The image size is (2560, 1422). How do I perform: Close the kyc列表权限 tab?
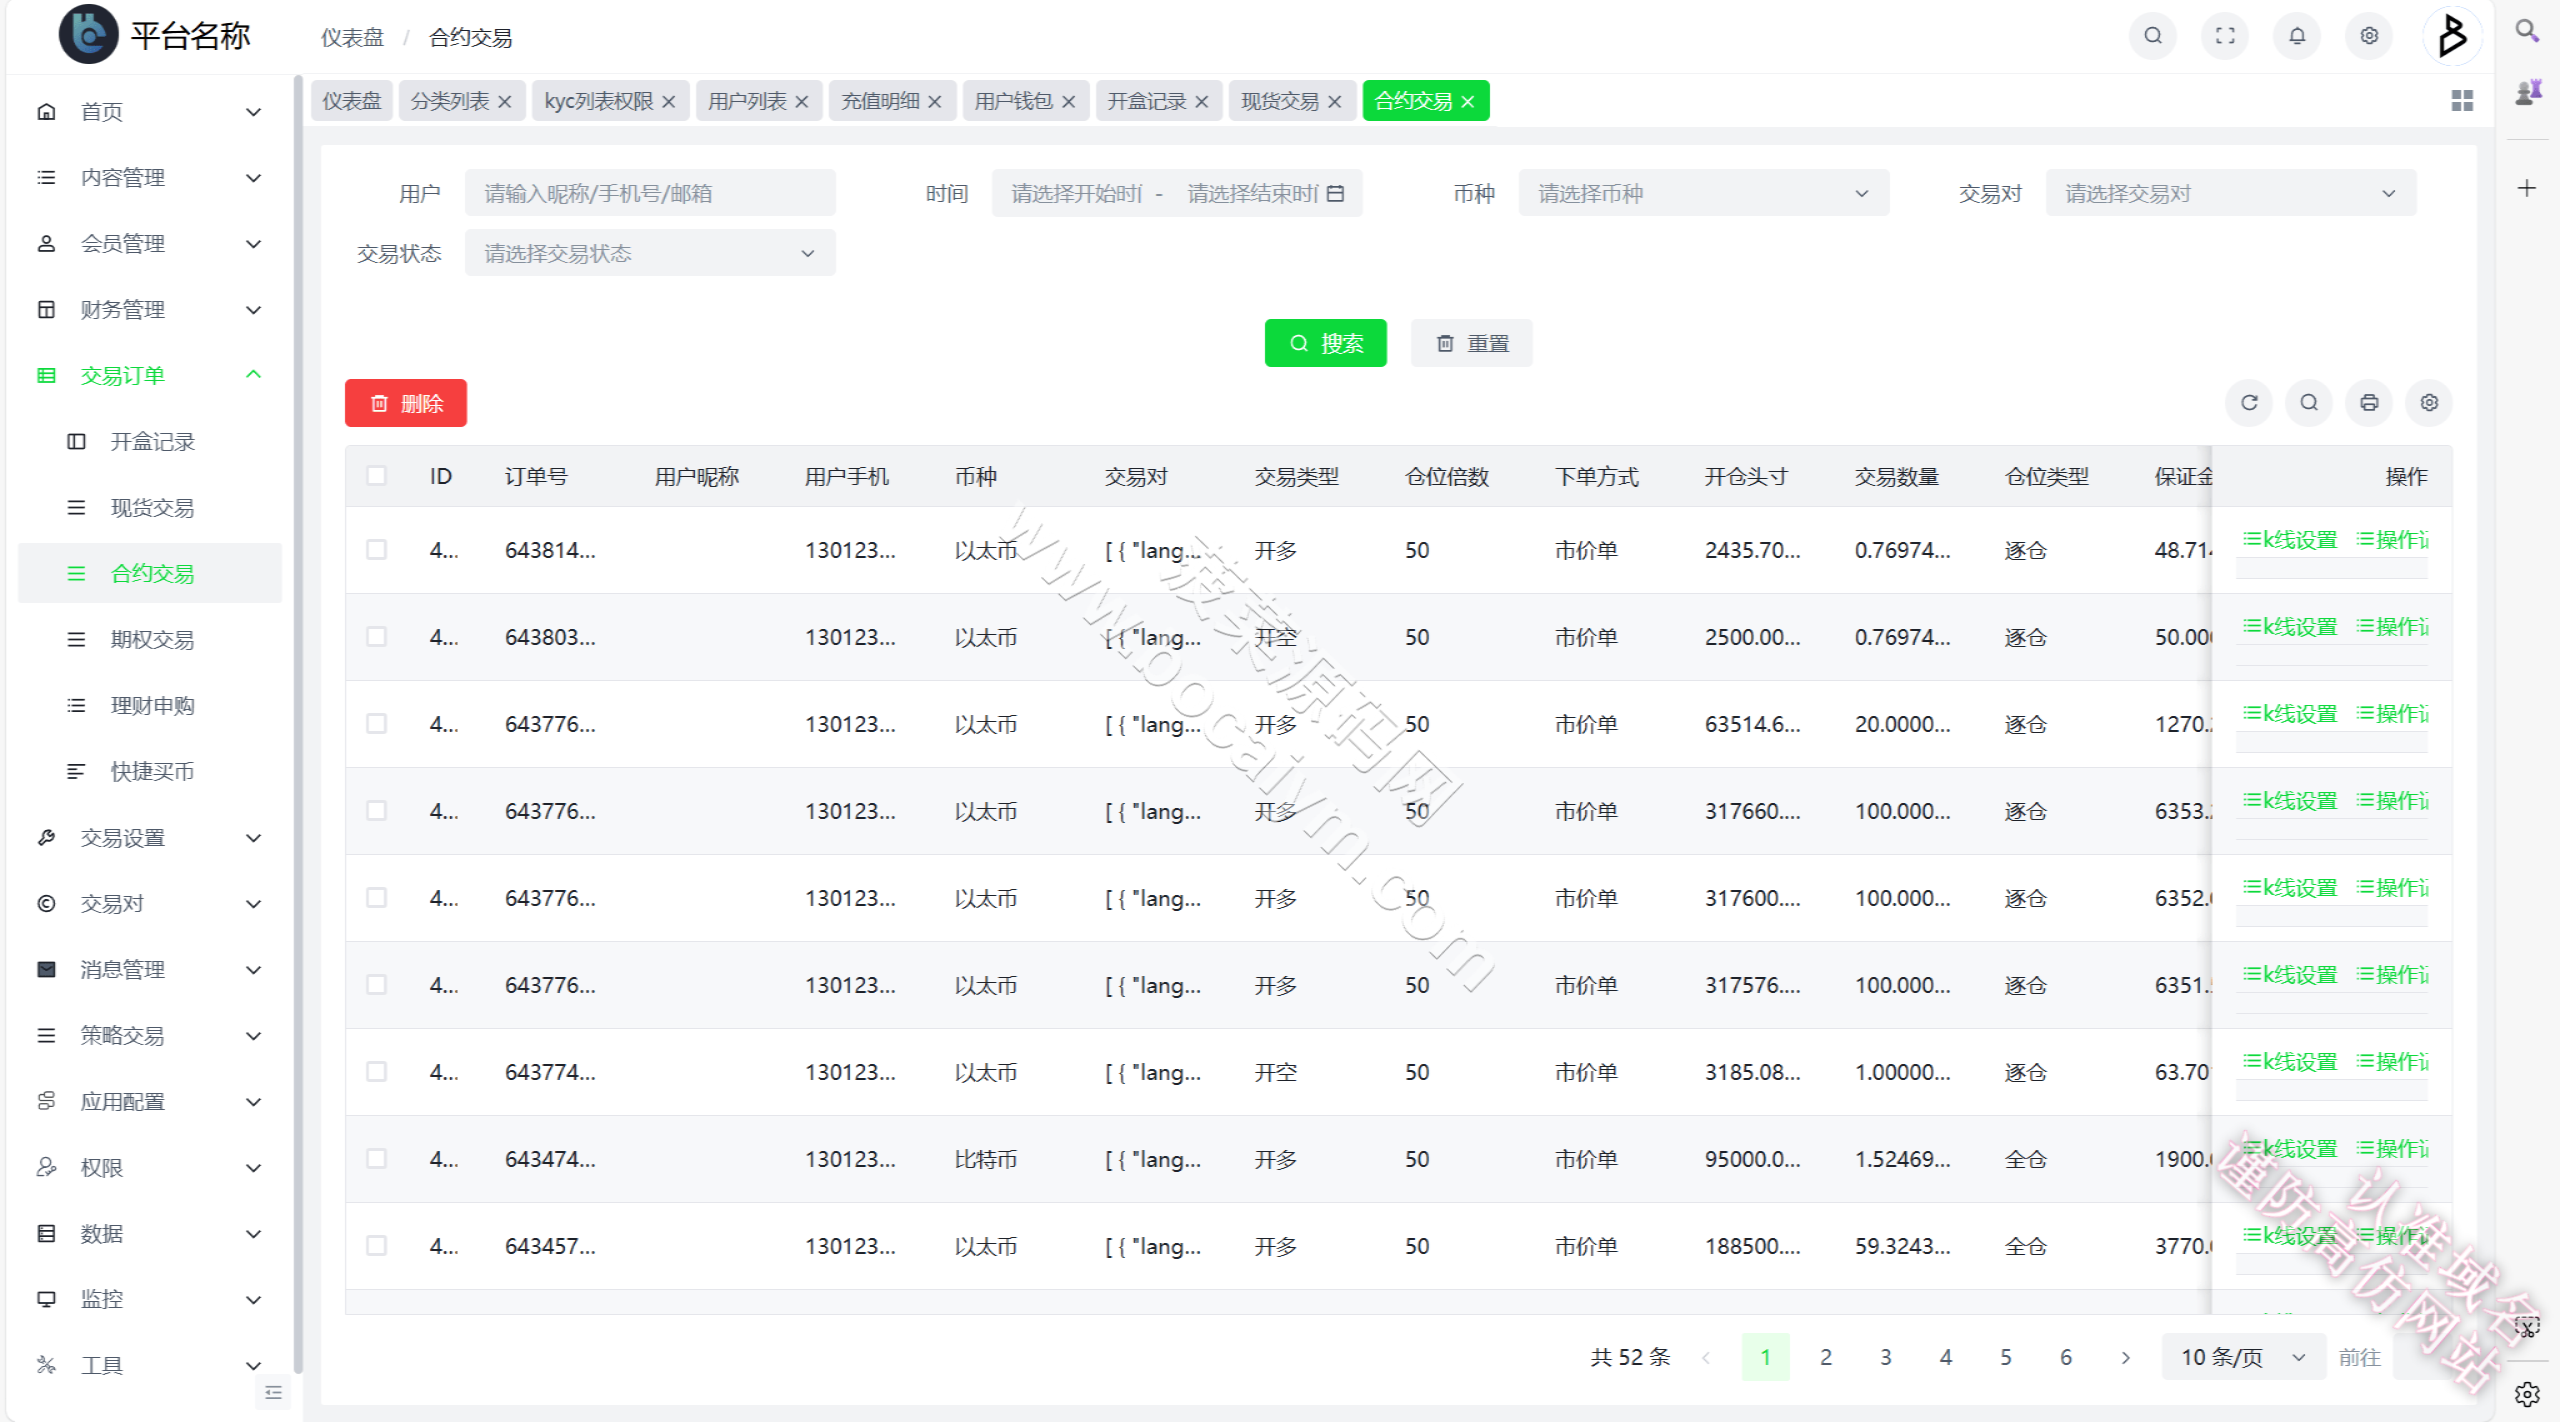(x=669, y=102)
